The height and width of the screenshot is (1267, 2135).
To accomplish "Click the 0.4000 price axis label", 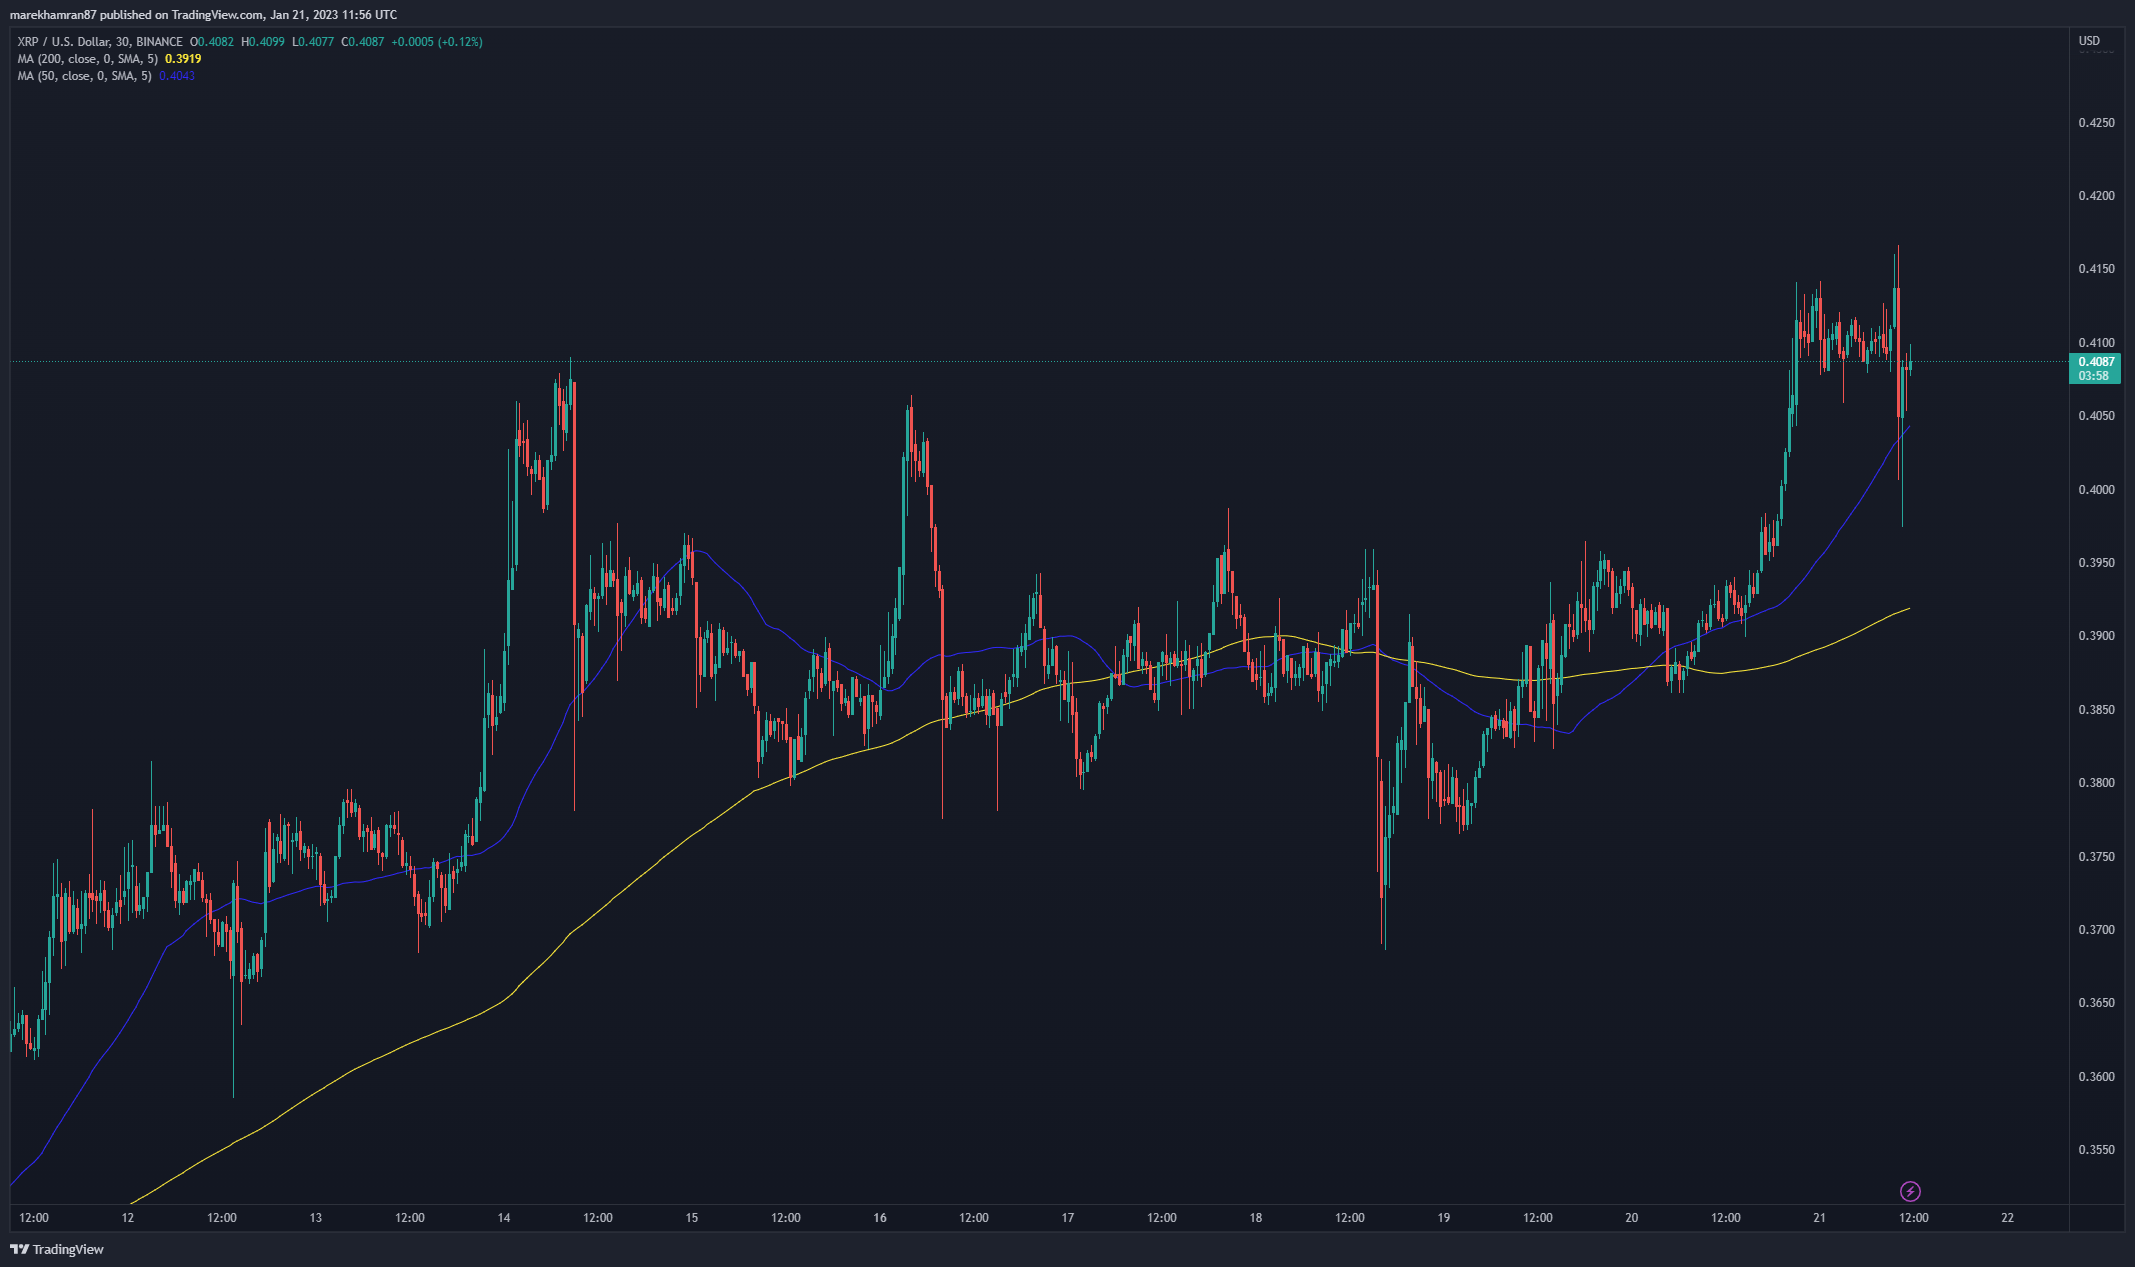I will point(2096,490).
